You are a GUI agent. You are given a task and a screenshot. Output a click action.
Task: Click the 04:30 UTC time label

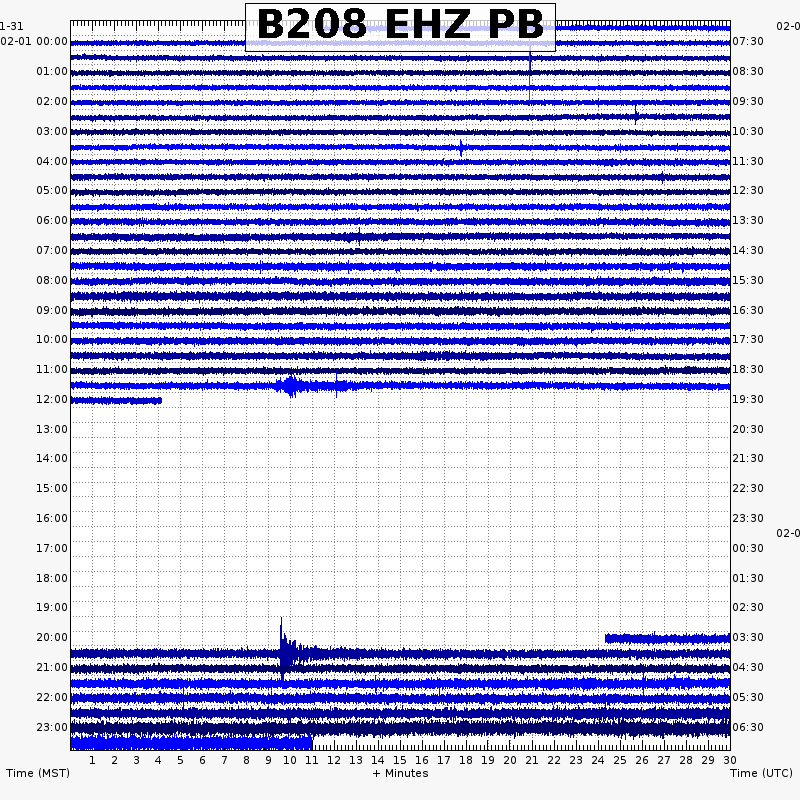coord(748,667)
